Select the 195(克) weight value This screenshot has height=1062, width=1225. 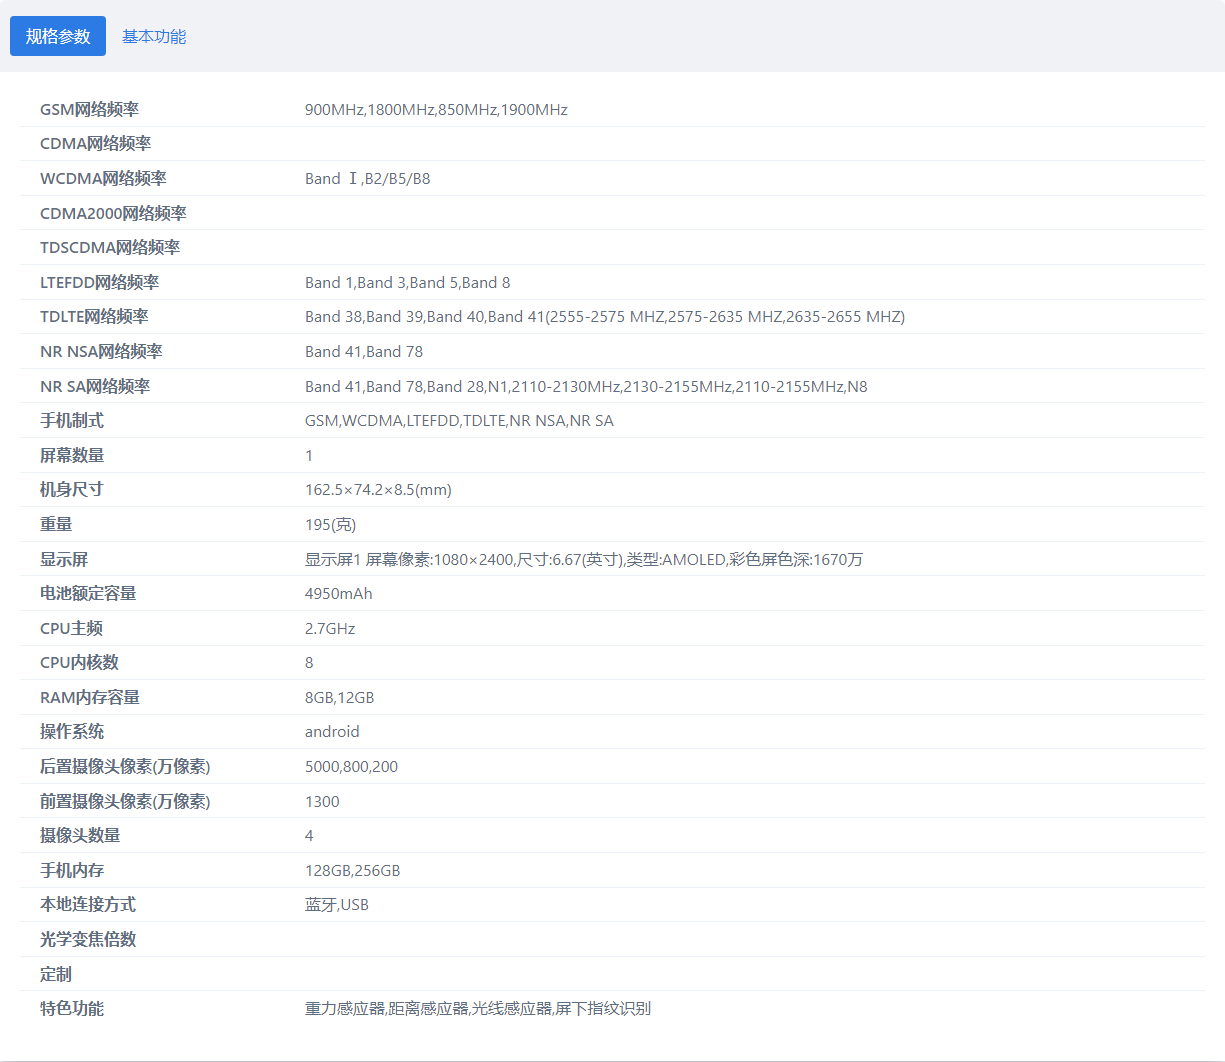330,525
